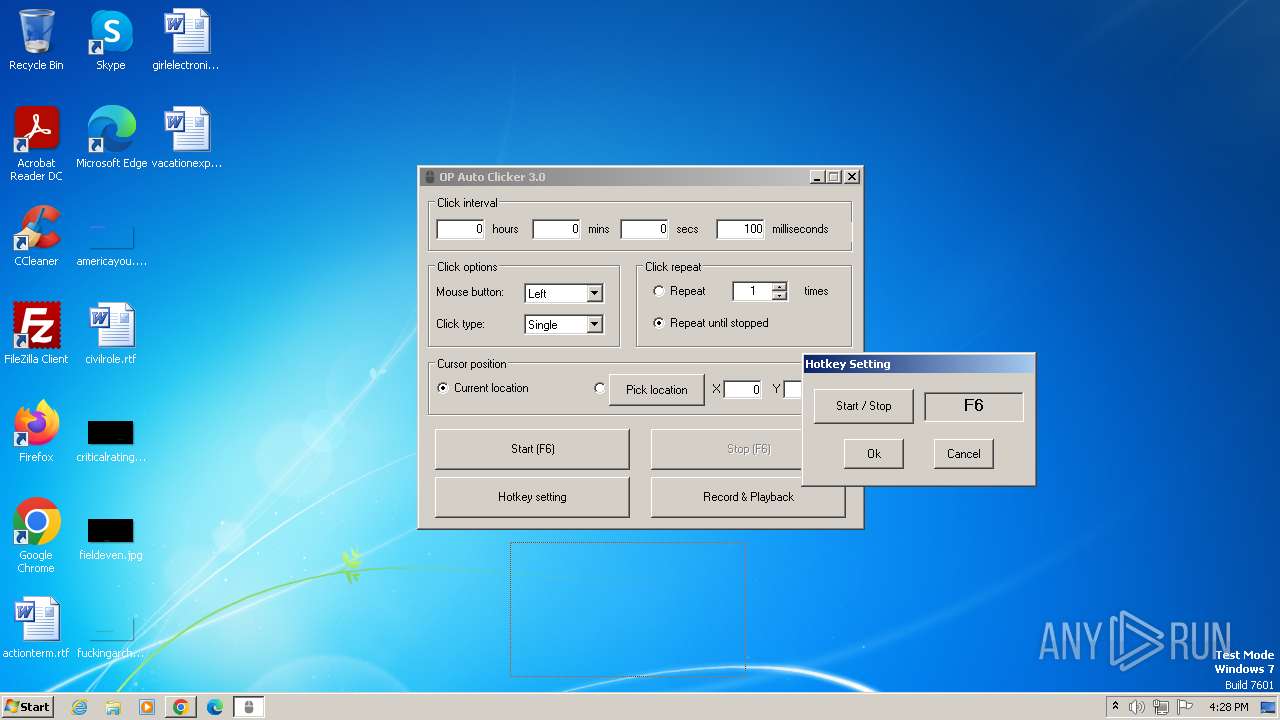Focus the mins interval field
This screenshot has width=1280, height=720.
pos(556,229)
